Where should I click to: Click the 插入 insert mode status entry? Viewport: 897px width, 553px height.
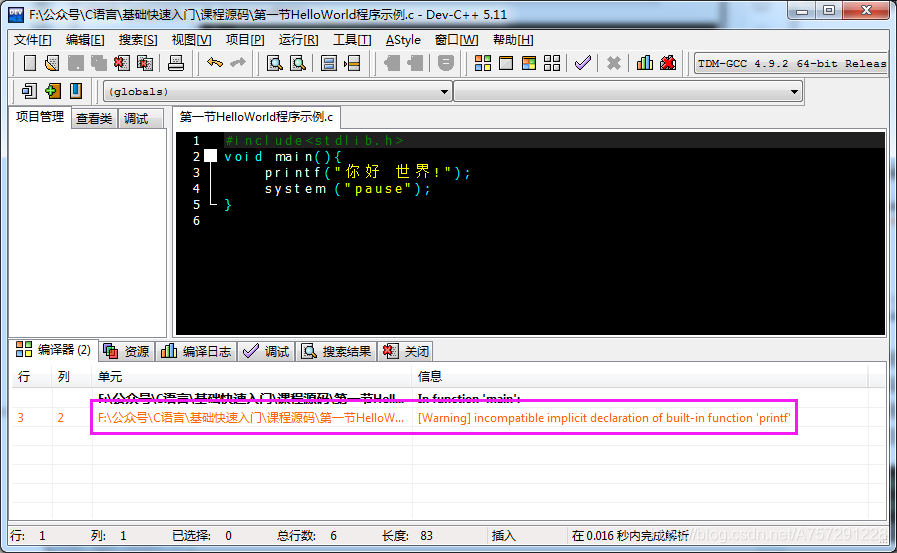(503, 536)
